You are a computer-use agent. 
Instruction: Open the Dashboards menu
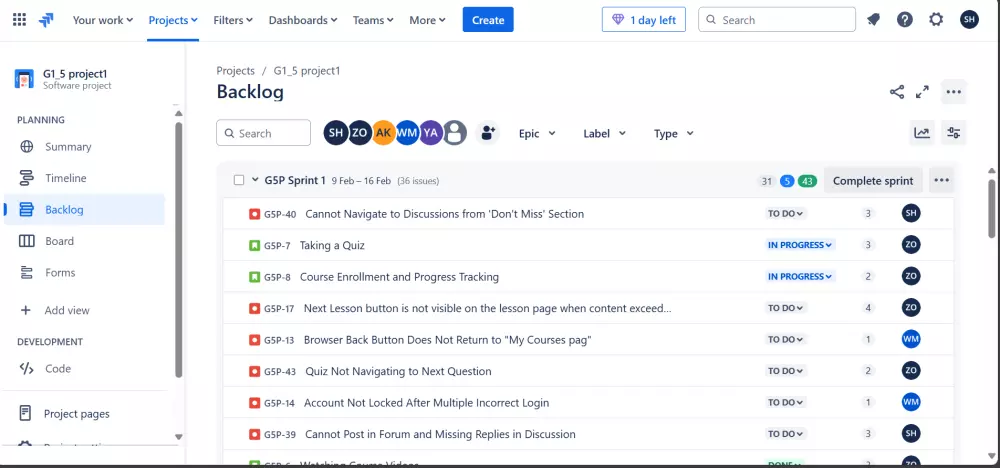point(303,20)
